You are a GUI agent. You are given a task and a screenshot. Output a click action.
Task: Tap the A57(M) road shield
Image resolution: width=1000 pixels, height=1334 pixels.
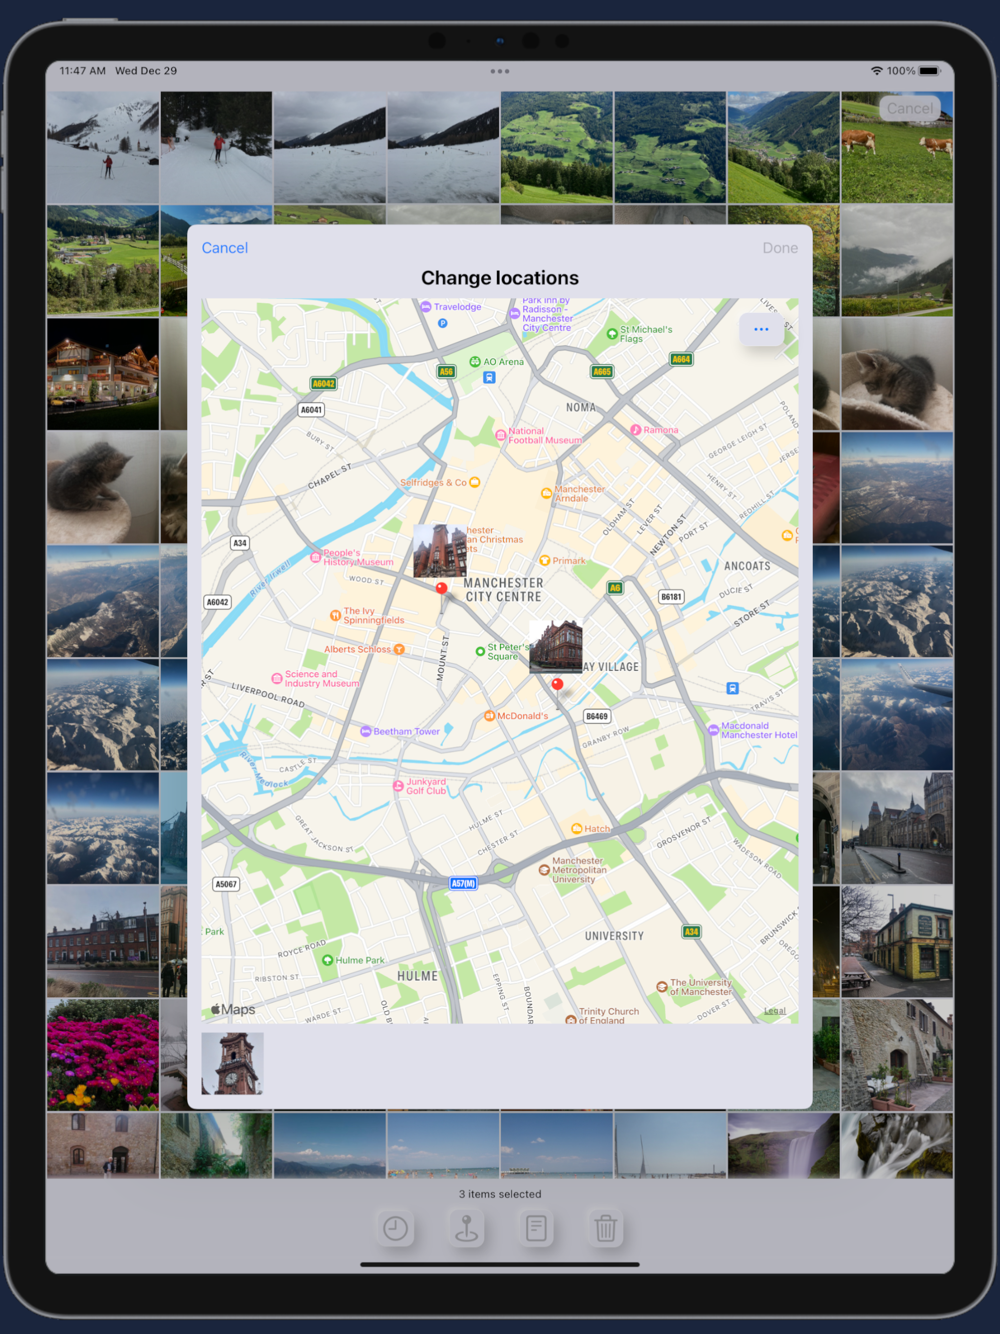[463, 883]
